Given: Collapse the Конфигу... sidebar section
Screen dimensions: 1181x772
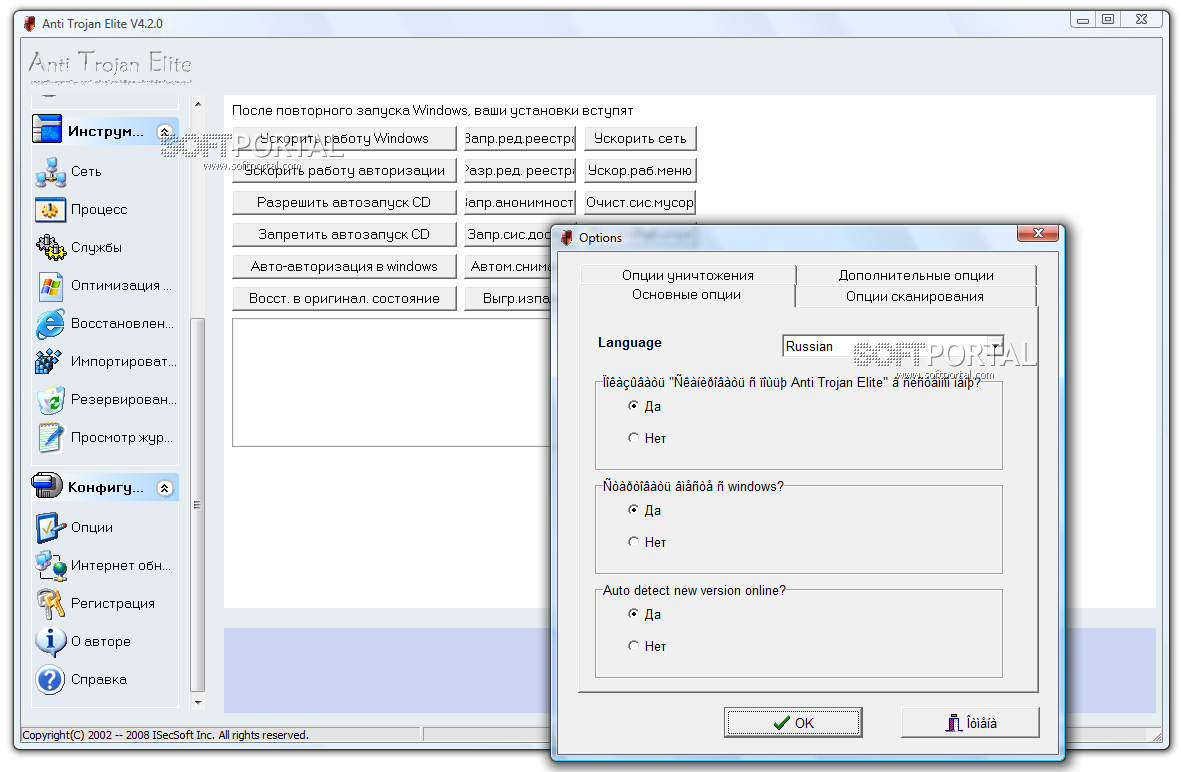Looking at the screenshot, I should [165, 488].
